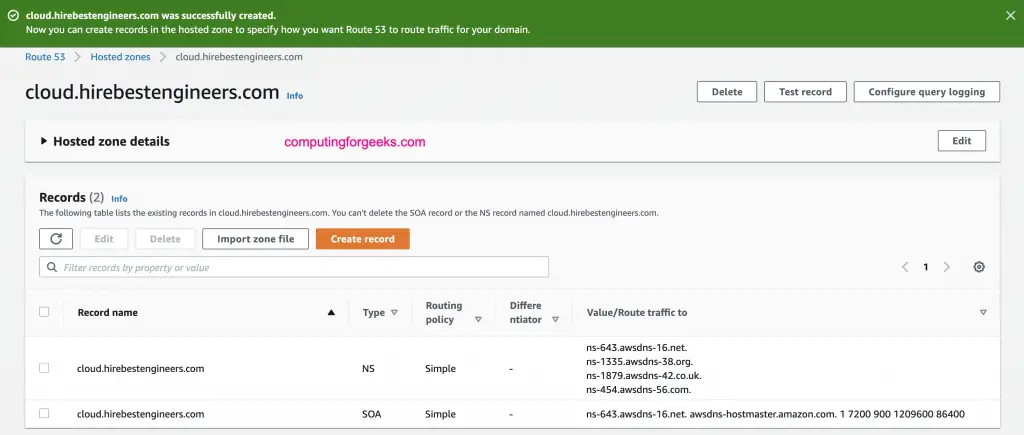Image resolution: width=1024 pixels, height=435 pixels.
Task: Sort by Record name ascending arrow
Action: (x=331, y=313)
